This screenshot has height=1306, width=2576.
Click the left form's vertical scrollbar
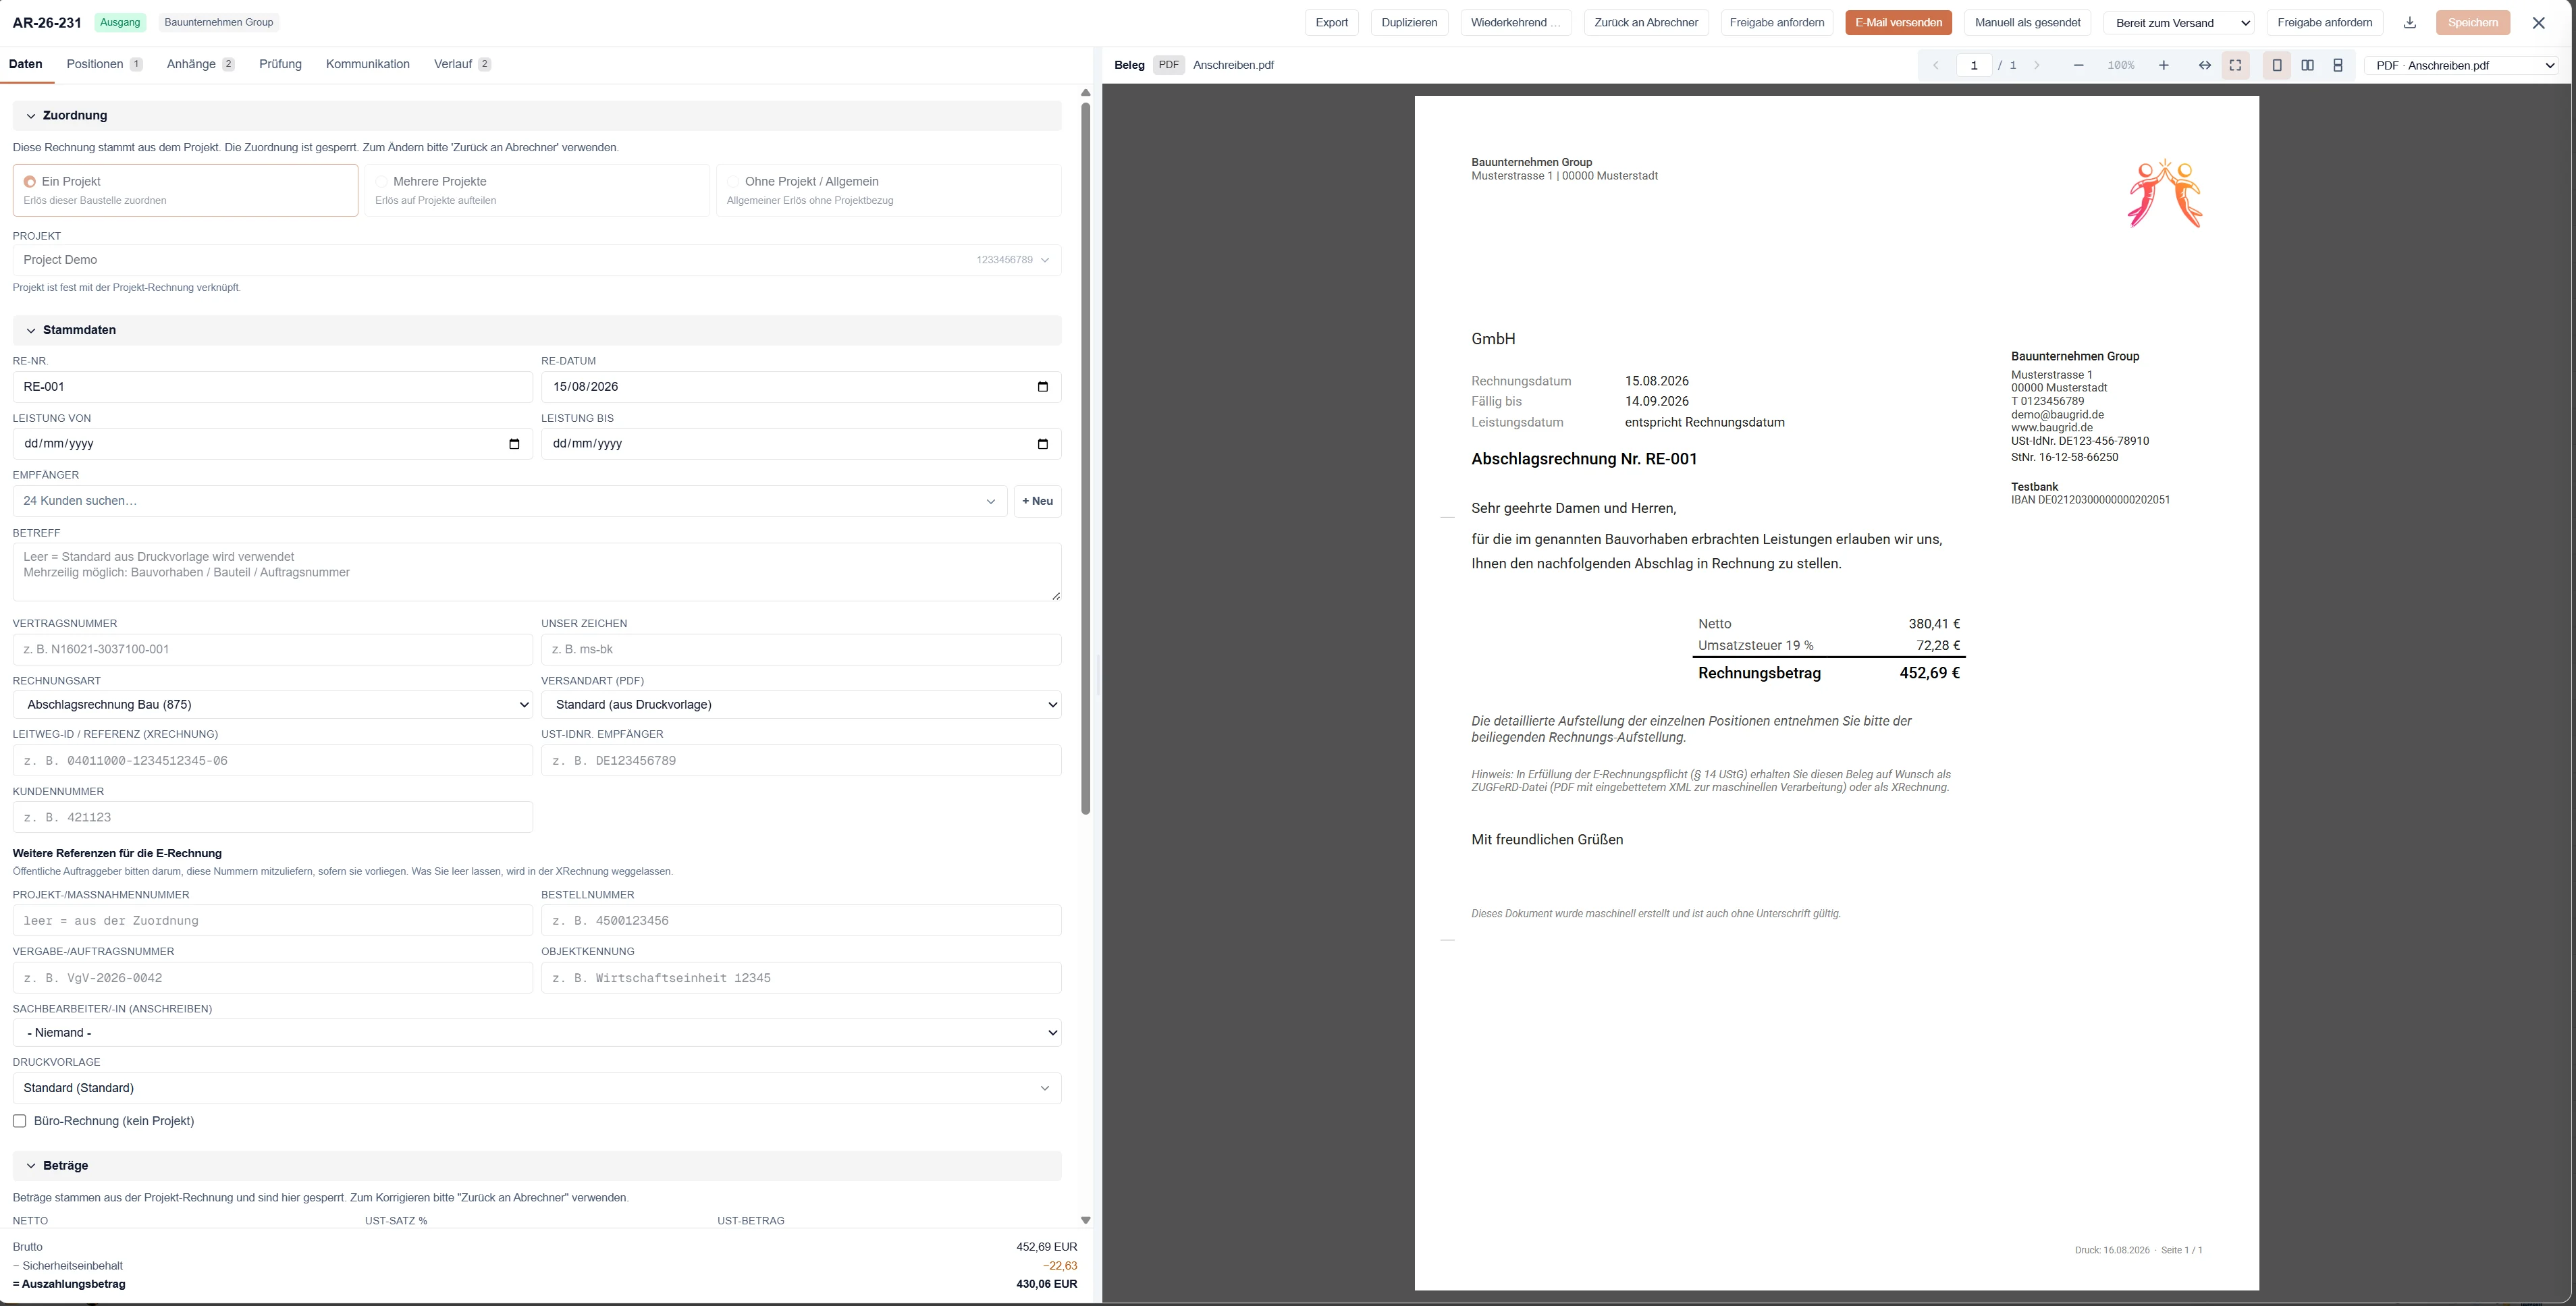click(x=1086, y=458)
